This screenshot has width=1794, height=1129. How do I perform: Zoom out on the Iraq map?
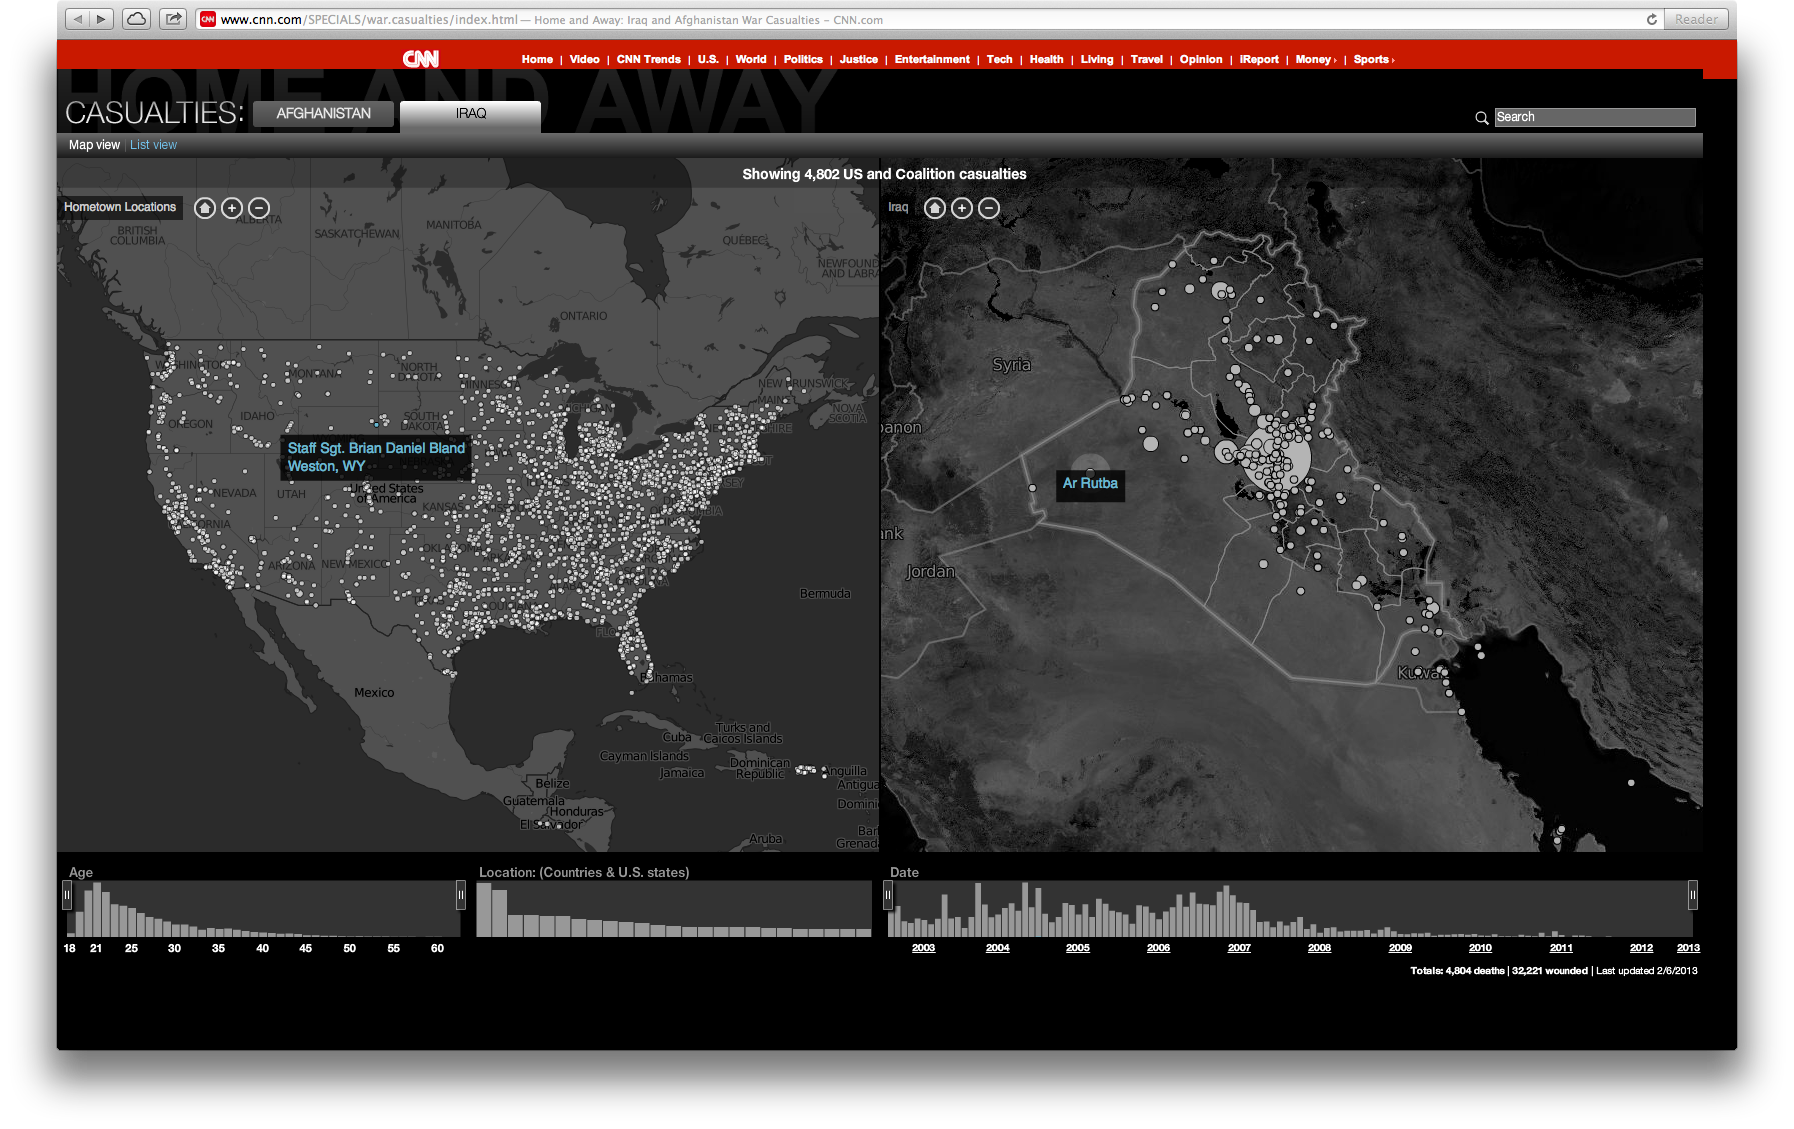click(989, 208)
